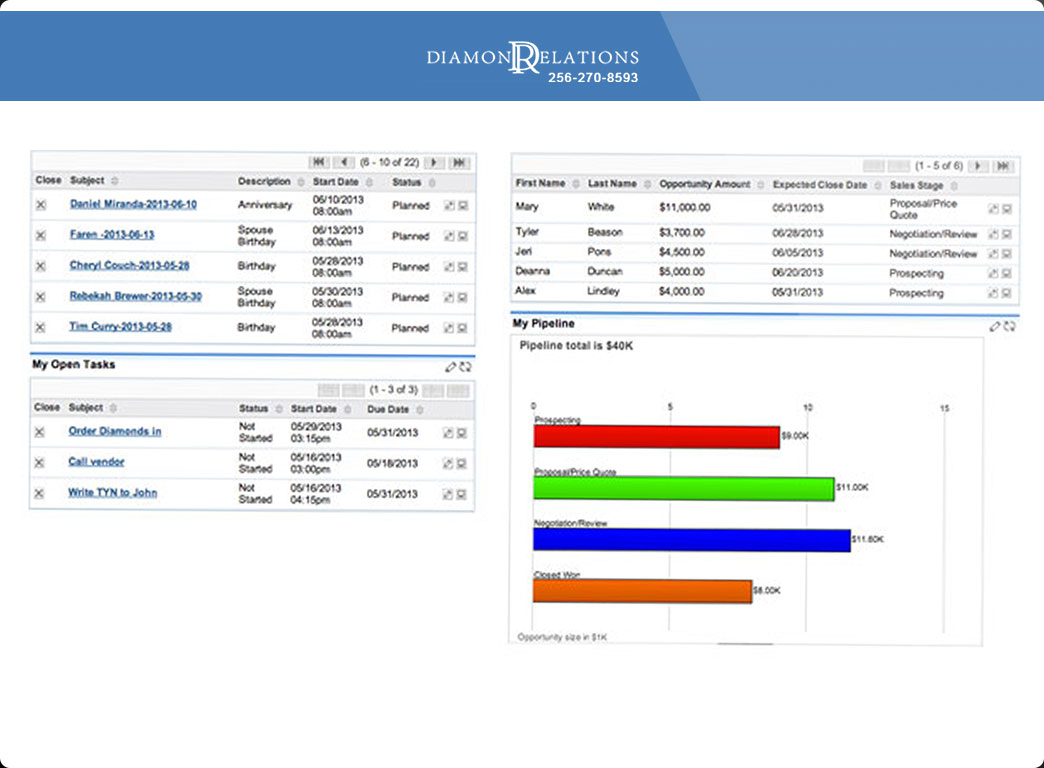Image resolution: width=1044 pixels, height=768 pixels.
Task: Open the Call vendor task link
Action: click(97, 462)
